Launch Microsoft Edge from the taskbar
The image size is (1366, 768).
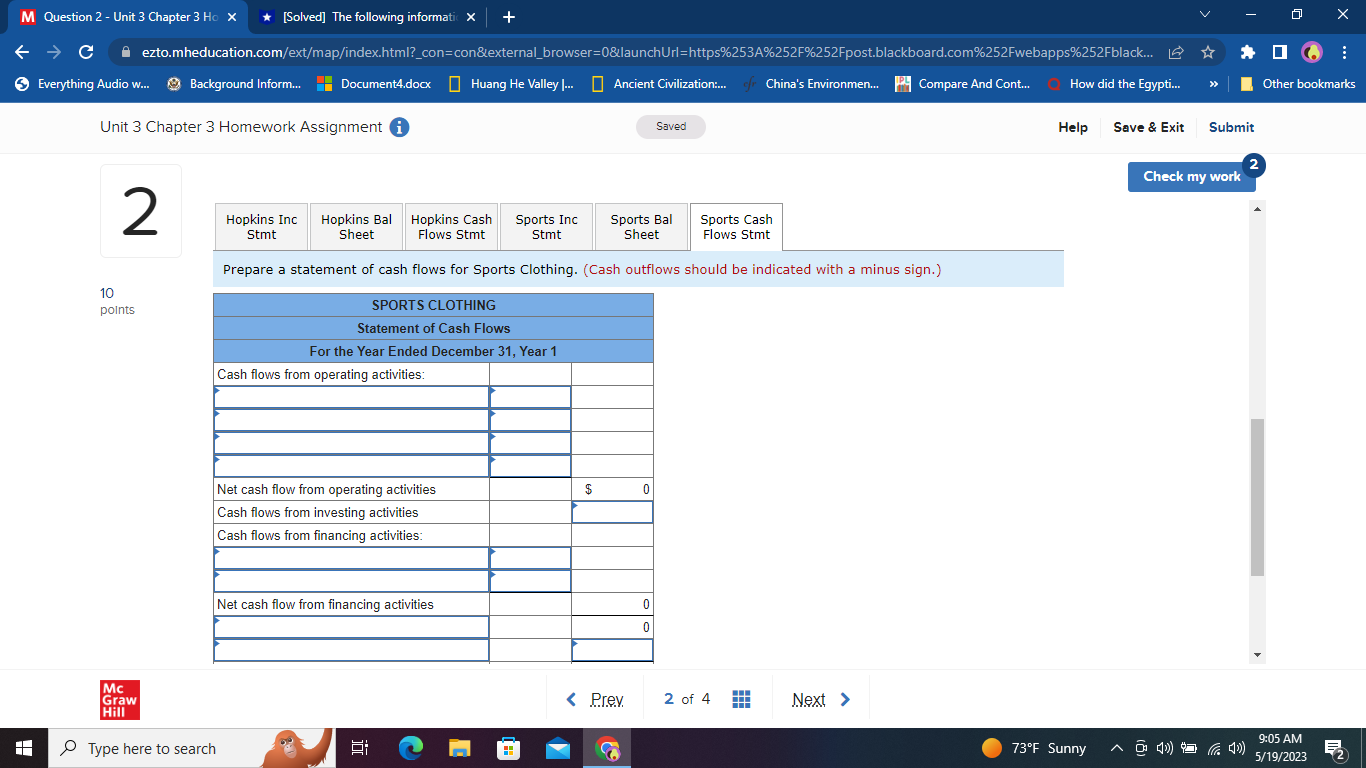pyautogui.click(x=410, y=748)
